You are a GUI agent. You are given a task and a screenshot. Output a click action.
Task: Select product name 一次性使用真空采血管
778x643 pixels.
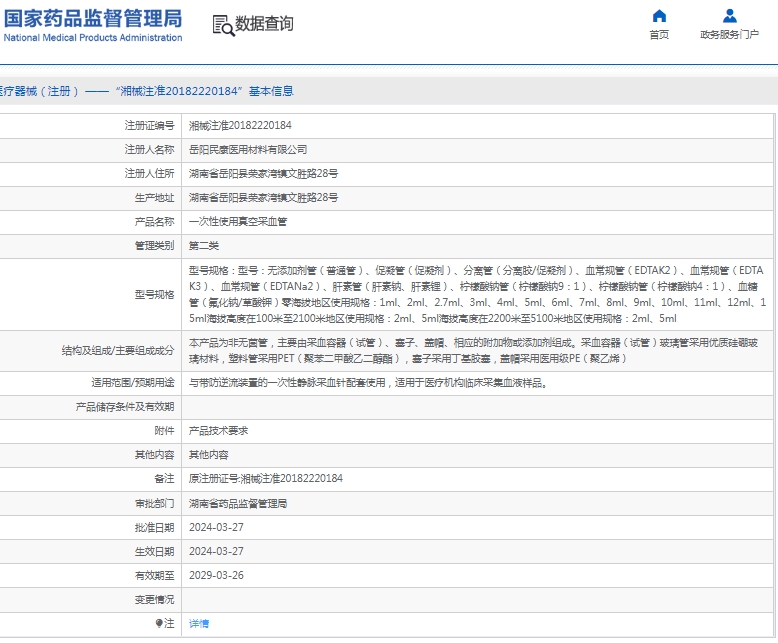pos(238,222)
